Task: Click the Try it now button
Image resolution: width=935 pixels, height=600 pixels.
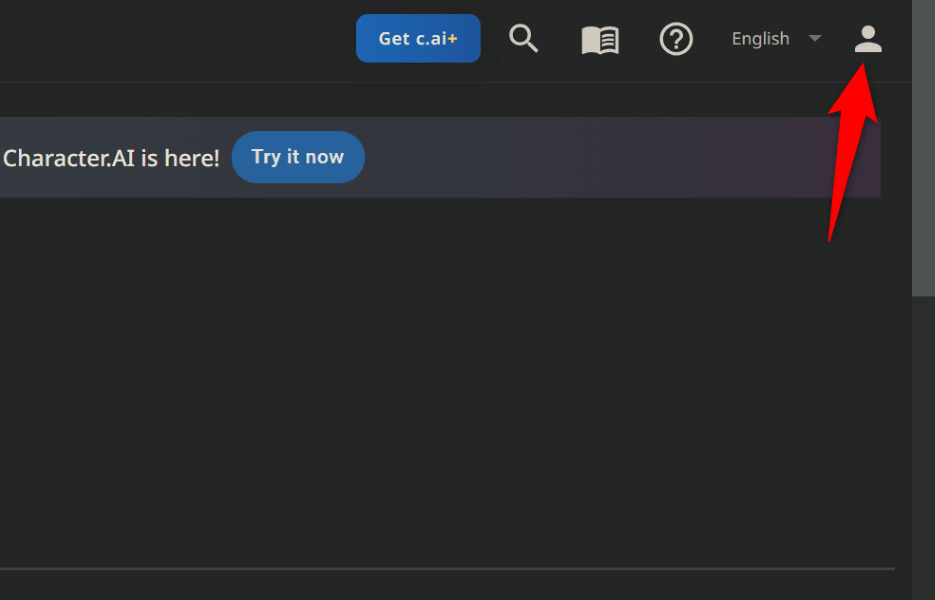Action: point(298,157)
